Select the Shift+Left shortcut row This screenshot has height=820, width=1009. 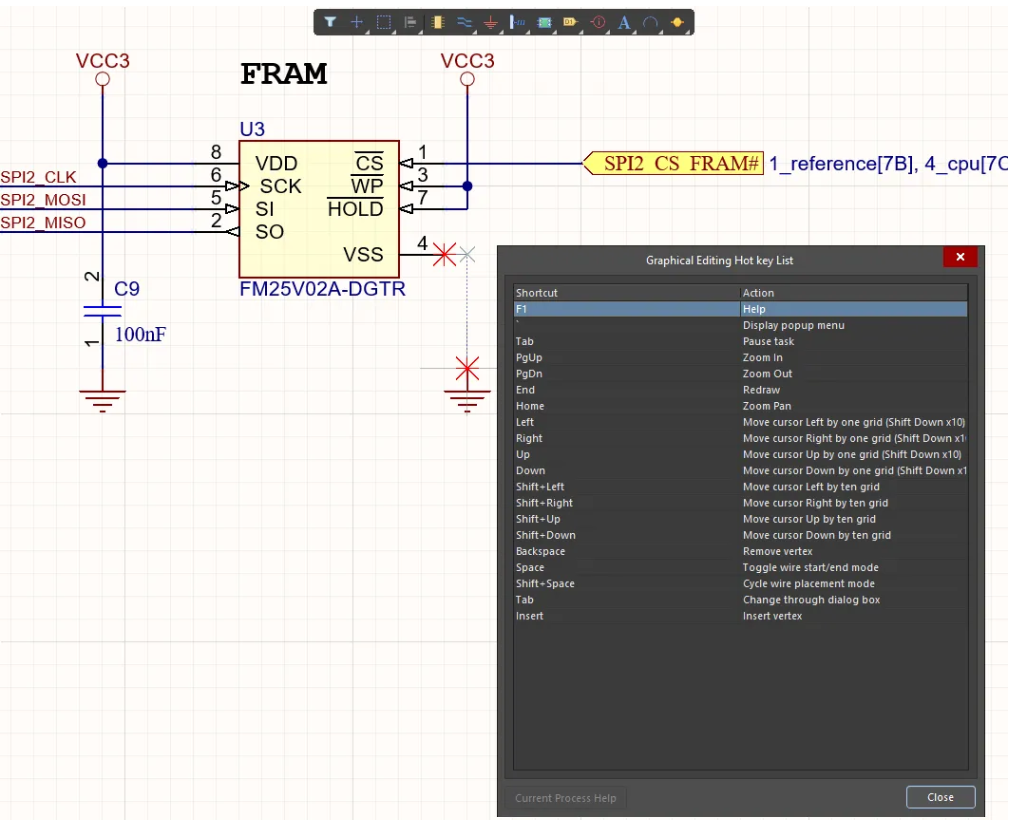pos(740,487)
